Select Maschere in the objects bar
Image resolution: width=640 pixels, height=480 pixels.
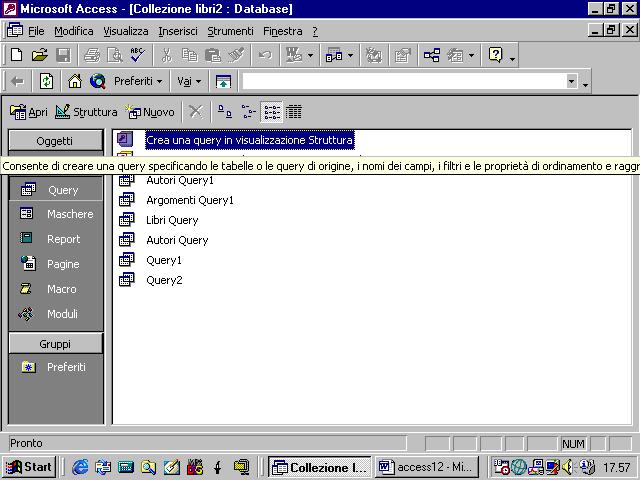click(x=56, y=214)
